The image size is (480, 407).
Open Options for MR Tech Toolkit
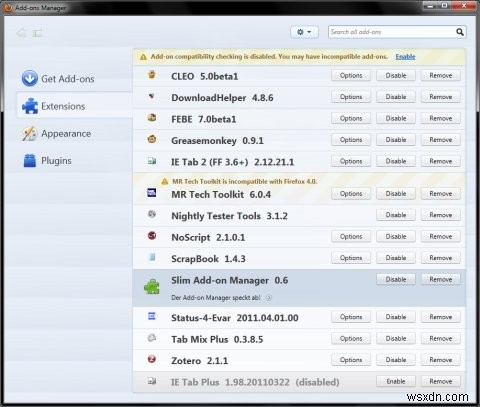[x=351, y=193]
